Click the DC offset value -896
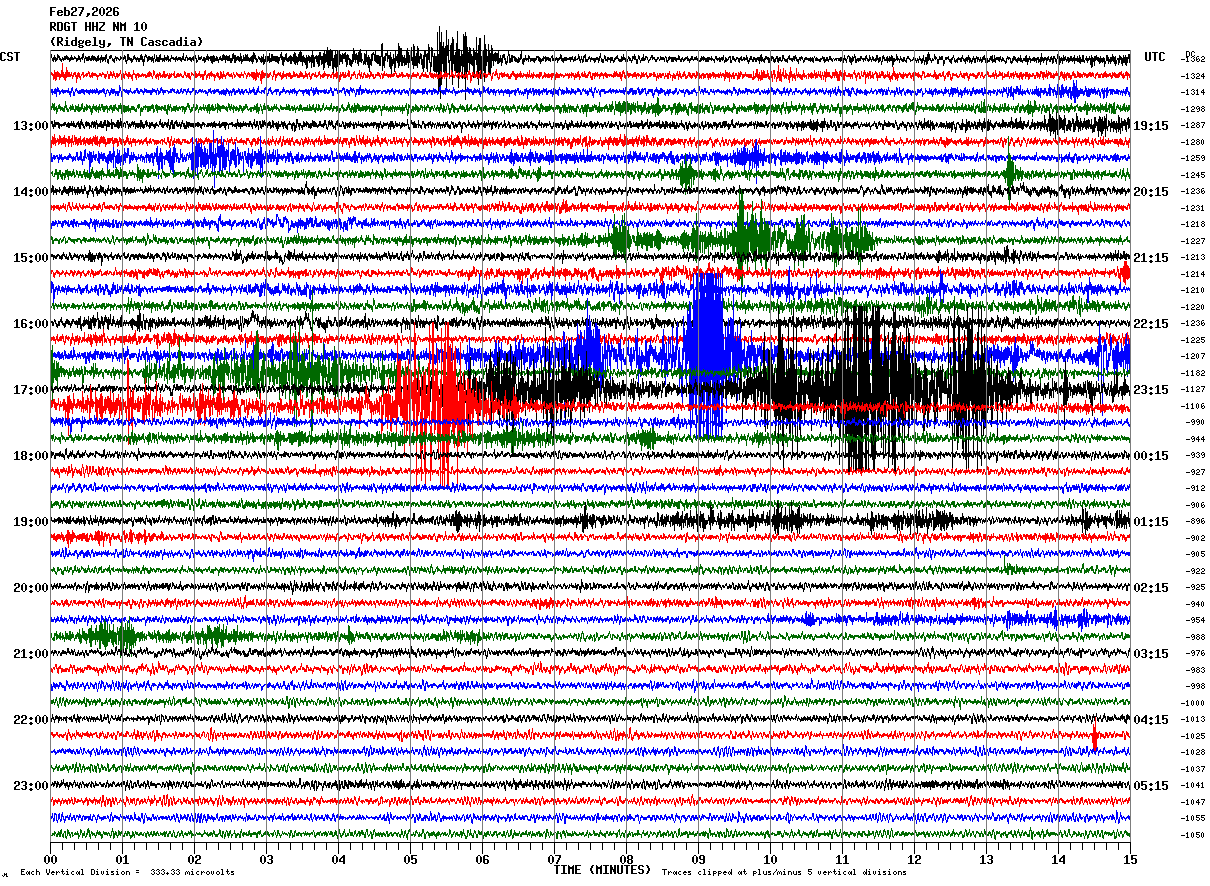 click(1194, 521)
